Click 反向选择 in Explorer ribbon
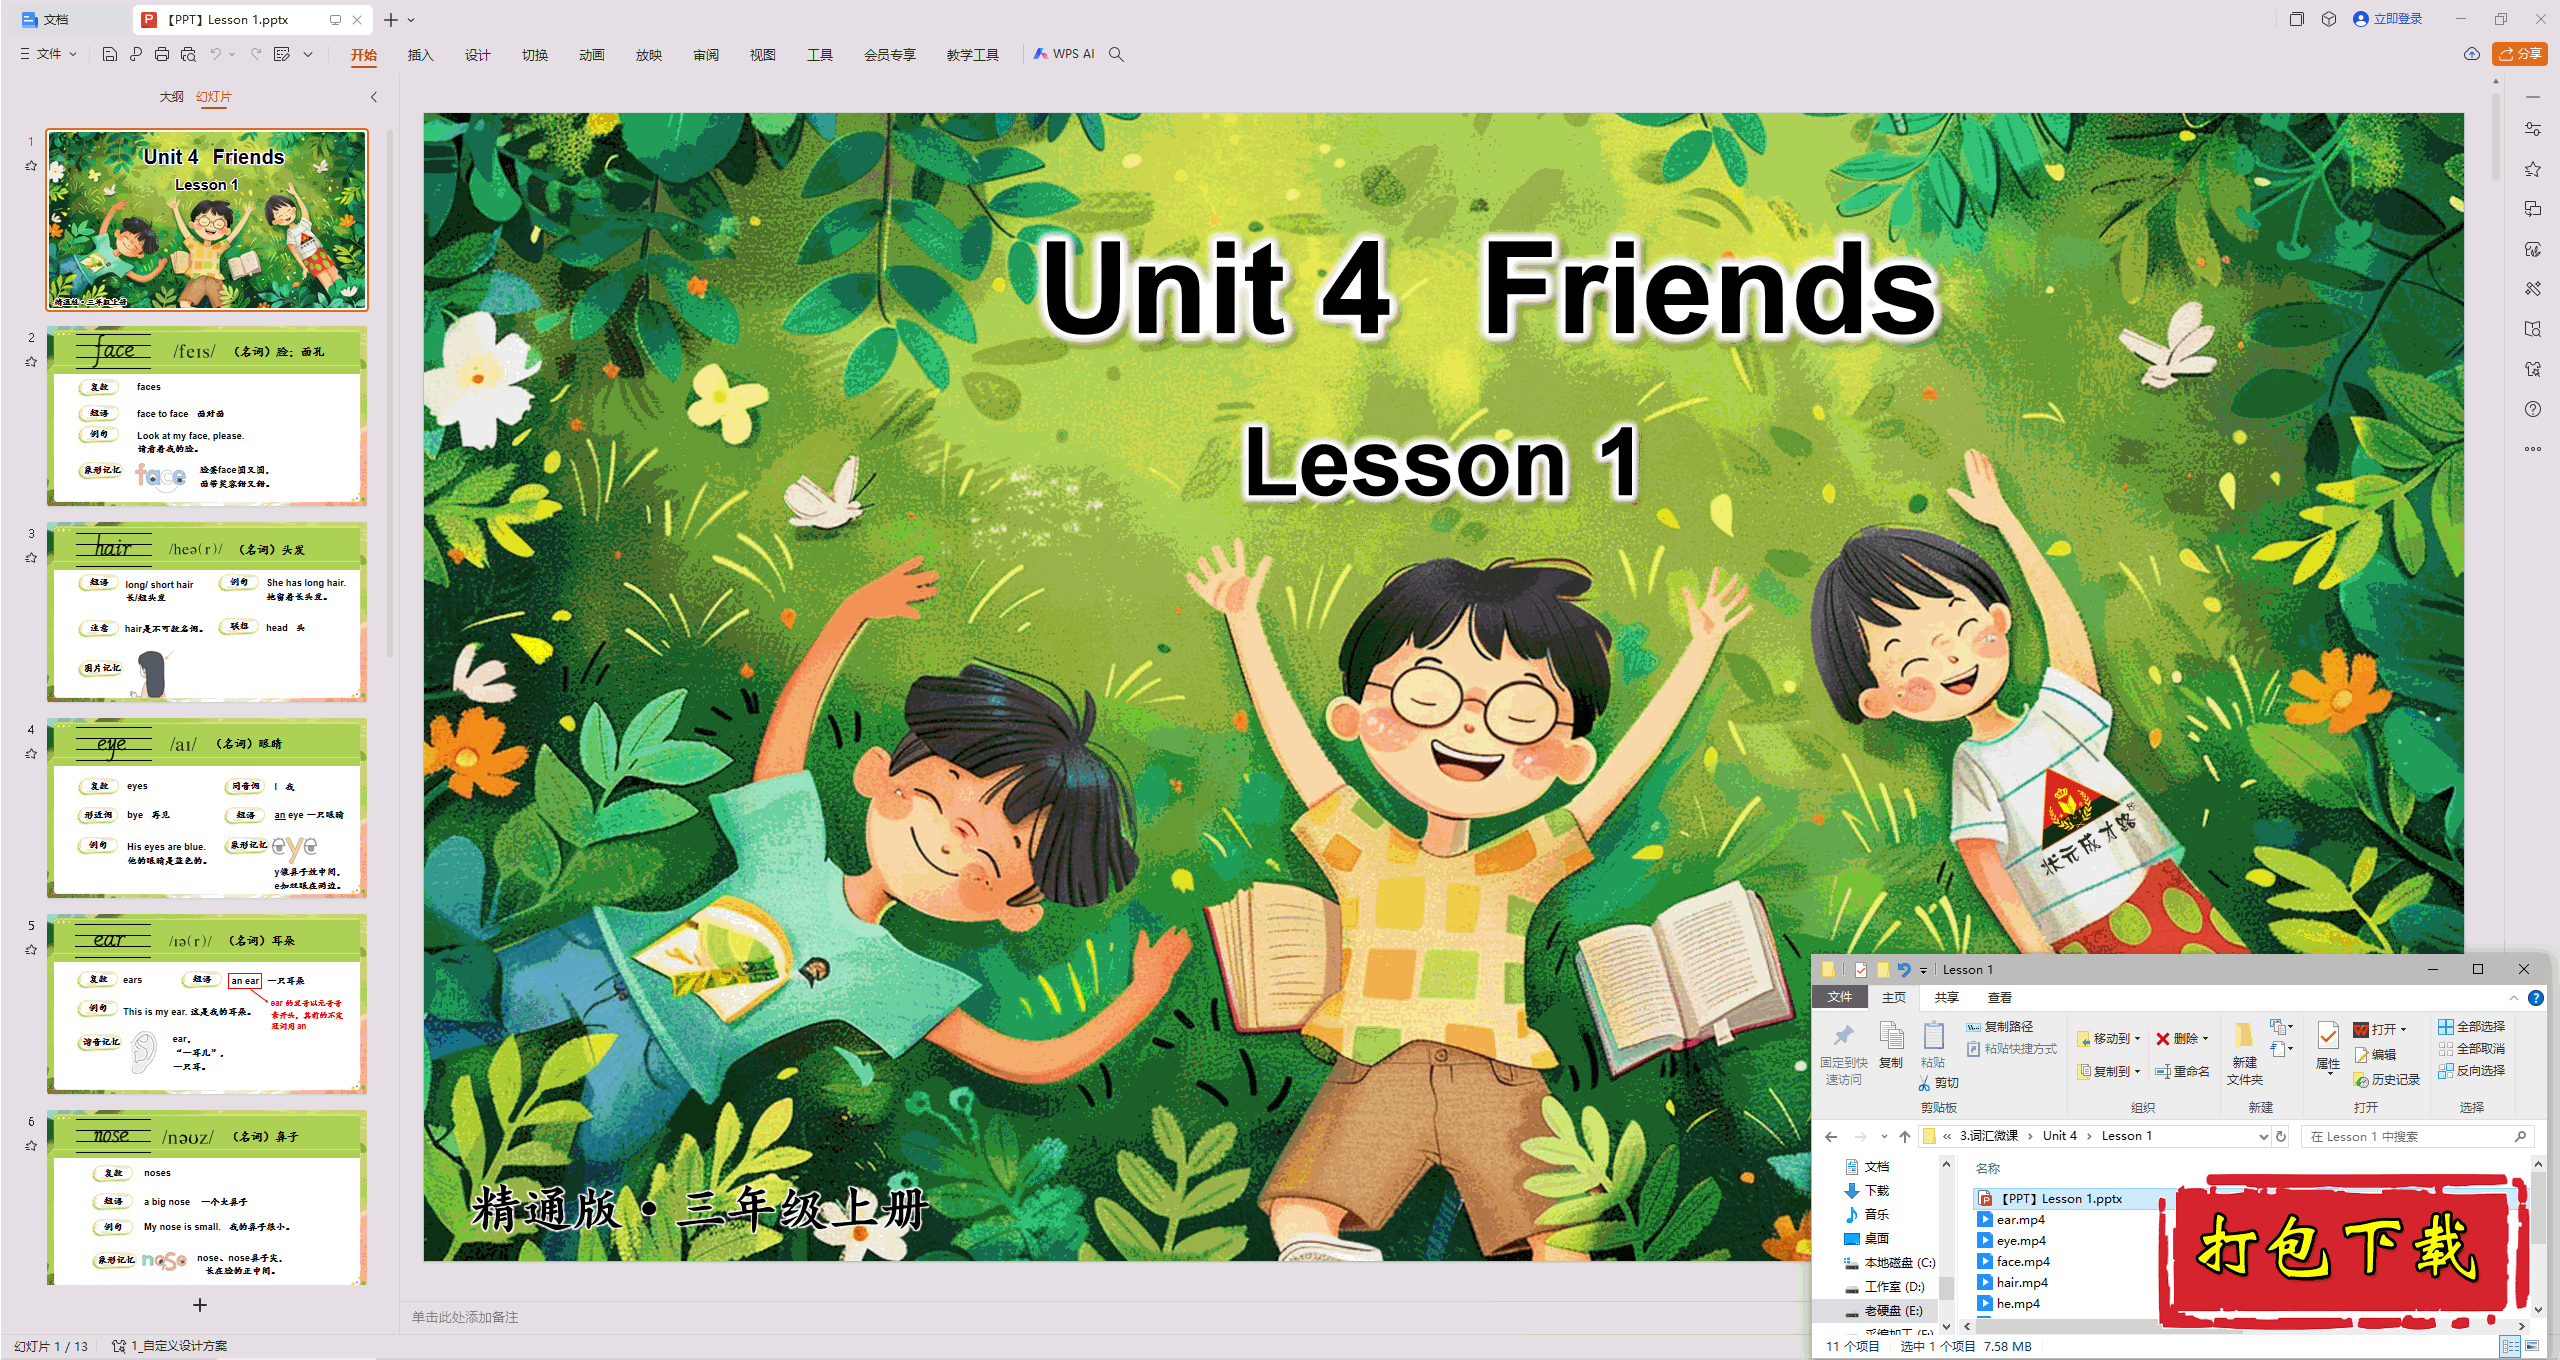The width and height of the screenshot is (2560, 1360). click(x=2471, y=1071)
